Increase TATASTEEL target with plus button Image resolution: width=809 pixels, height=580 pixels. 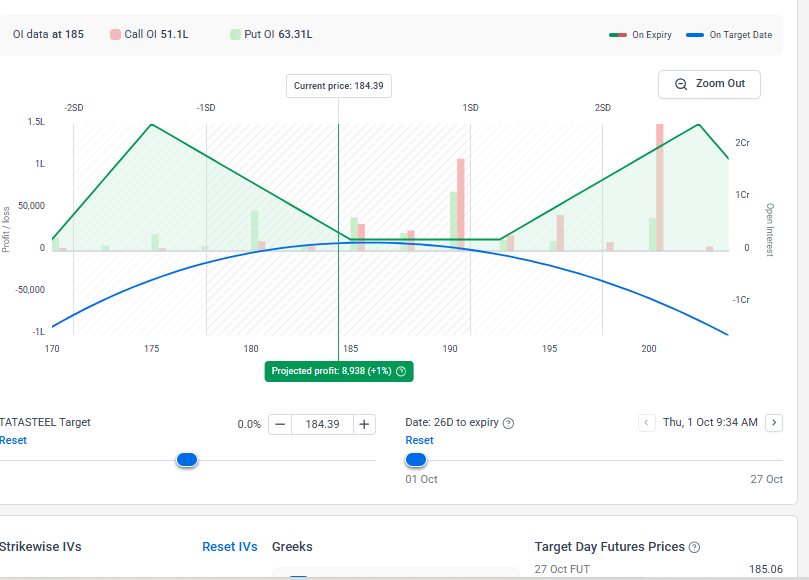pos(364,424)
